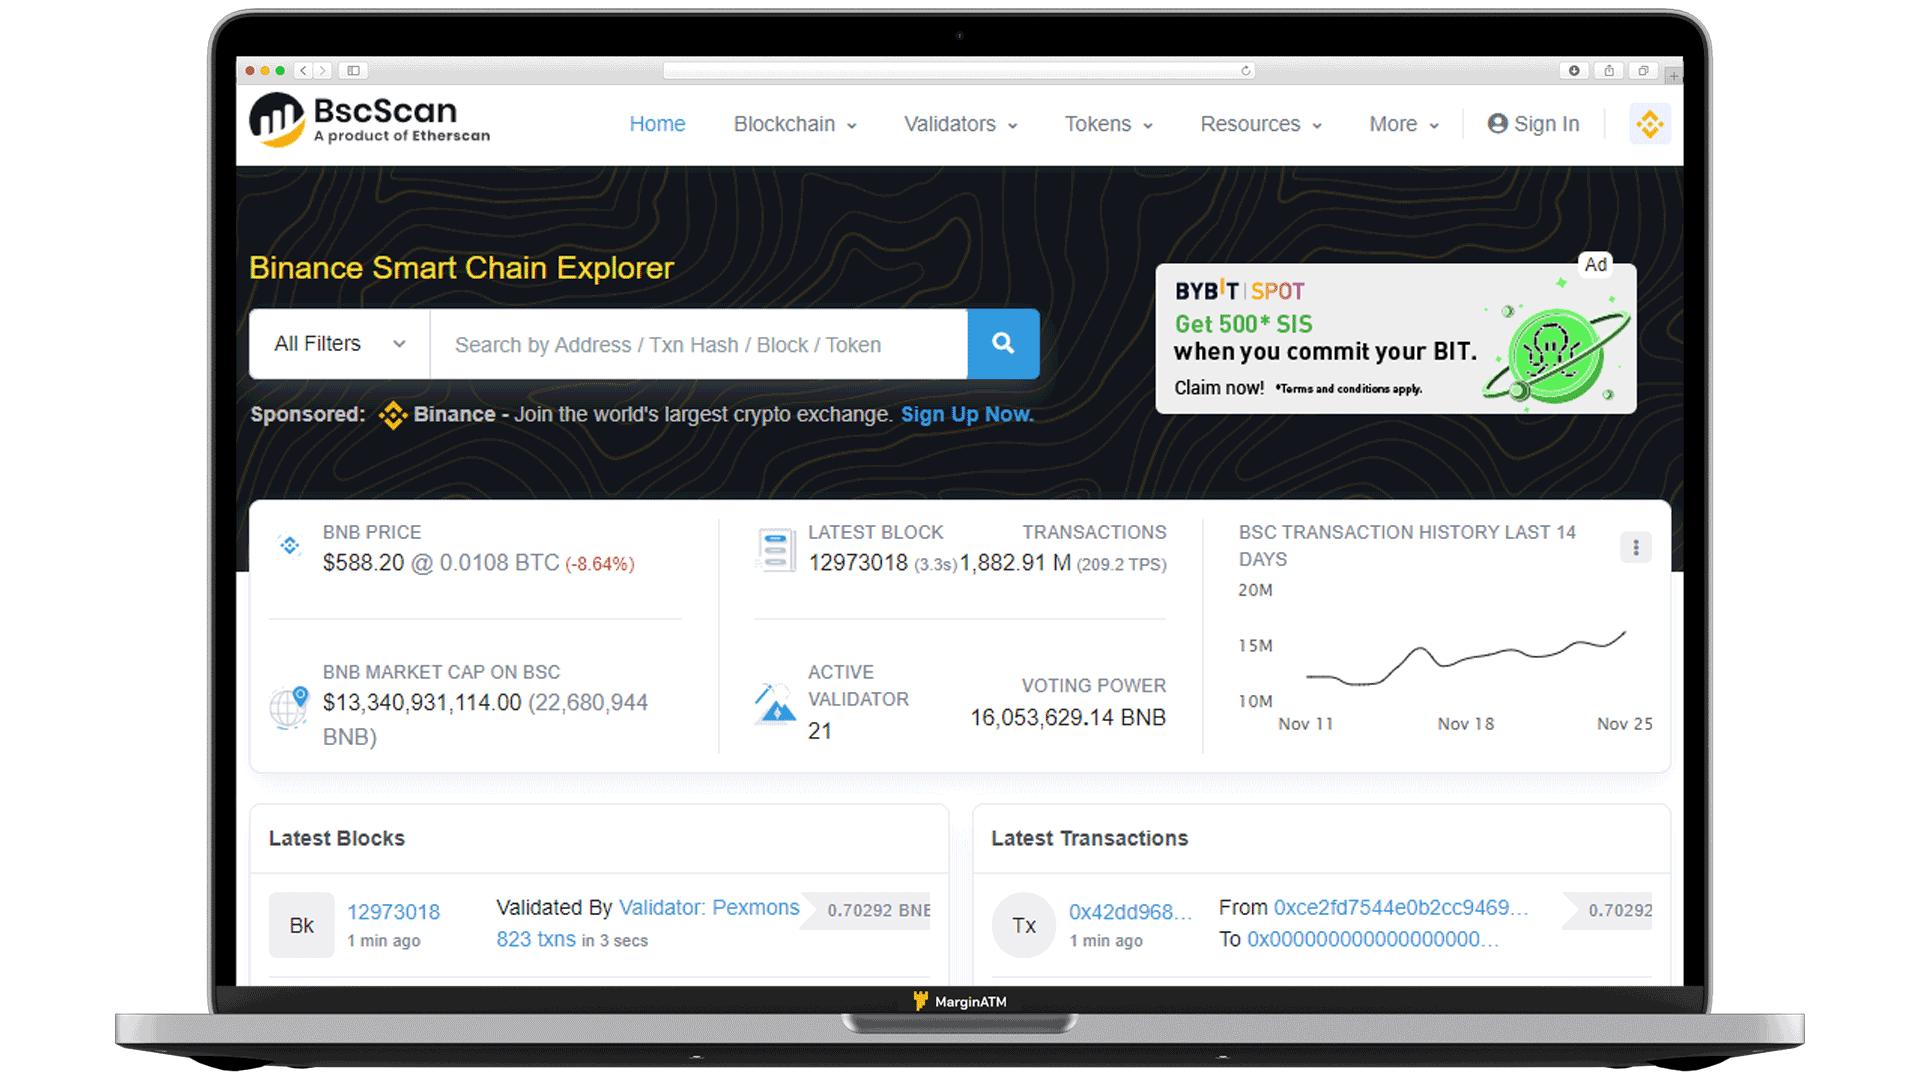Expand the Tokens dropdown menu

pos(1108,124)
